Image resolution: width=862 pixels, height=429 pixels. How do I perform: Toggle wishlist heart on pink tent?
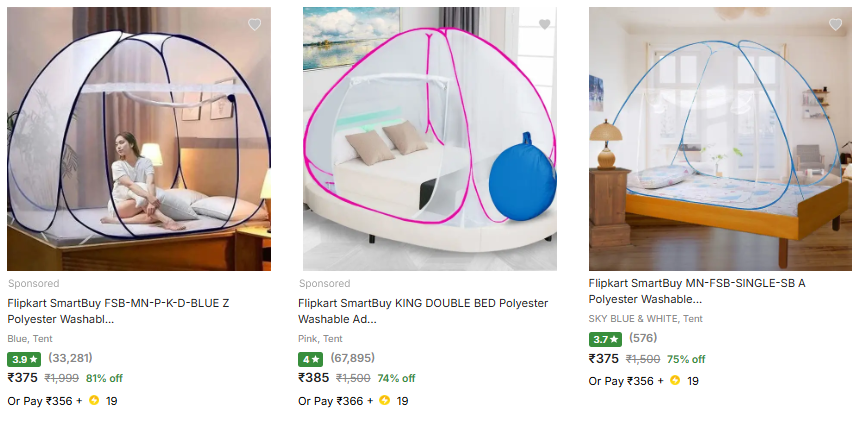(544, 24)
